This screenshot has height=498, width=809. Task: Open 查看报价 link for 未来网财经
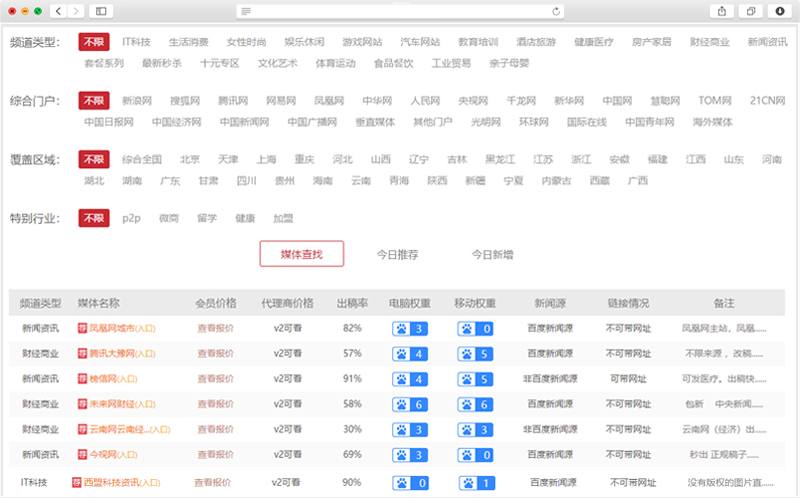215,405
